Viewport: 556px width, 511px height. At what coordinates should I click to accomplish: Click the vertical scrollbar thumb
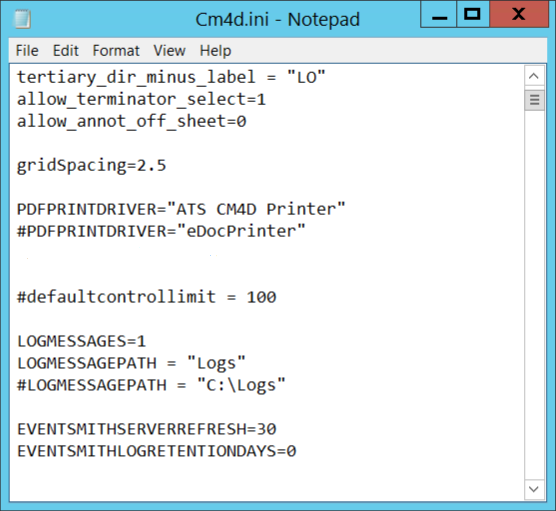(534, 100)
